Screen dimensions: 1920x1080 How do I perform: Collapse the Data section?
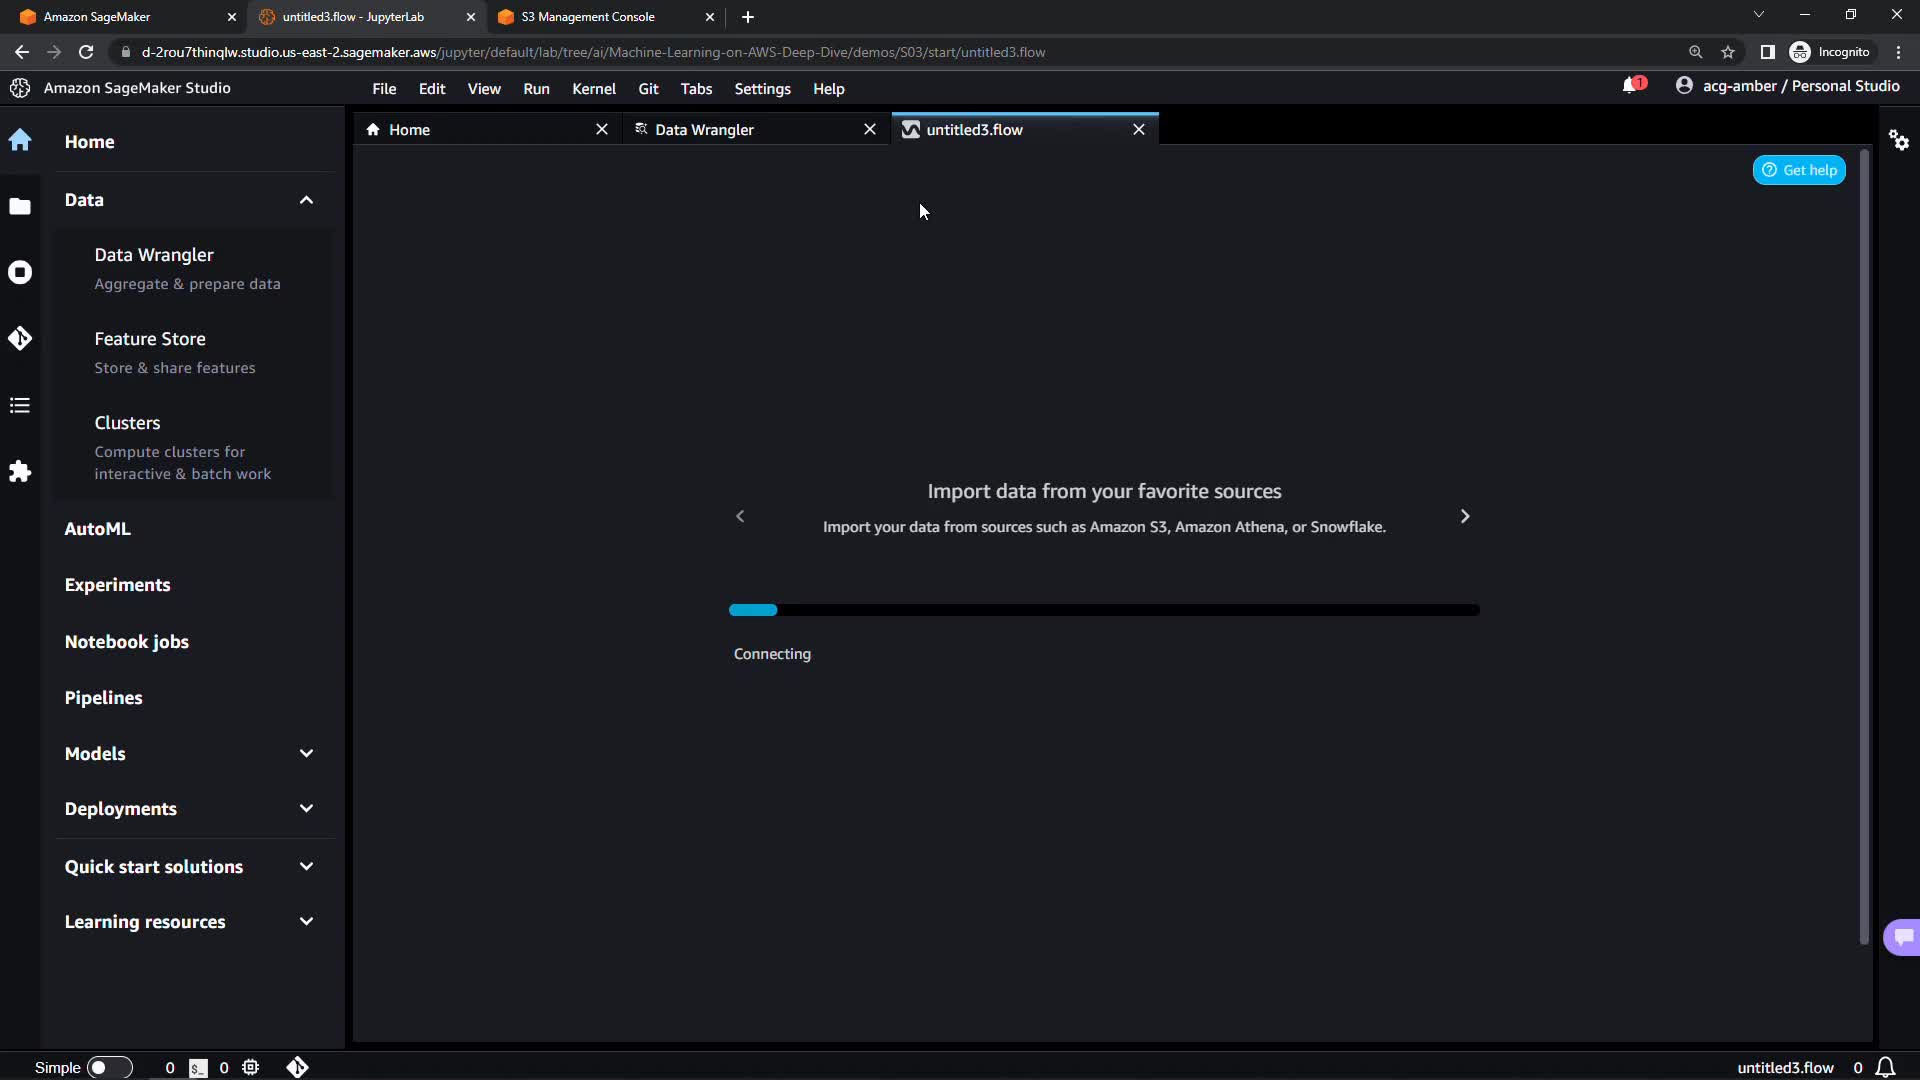[306, 200]
